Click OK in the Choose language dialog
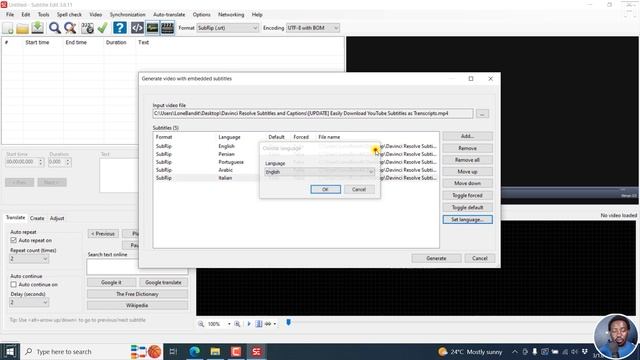Image resolution: width=640 pixels, height=360 pixels. pos(325,189)
